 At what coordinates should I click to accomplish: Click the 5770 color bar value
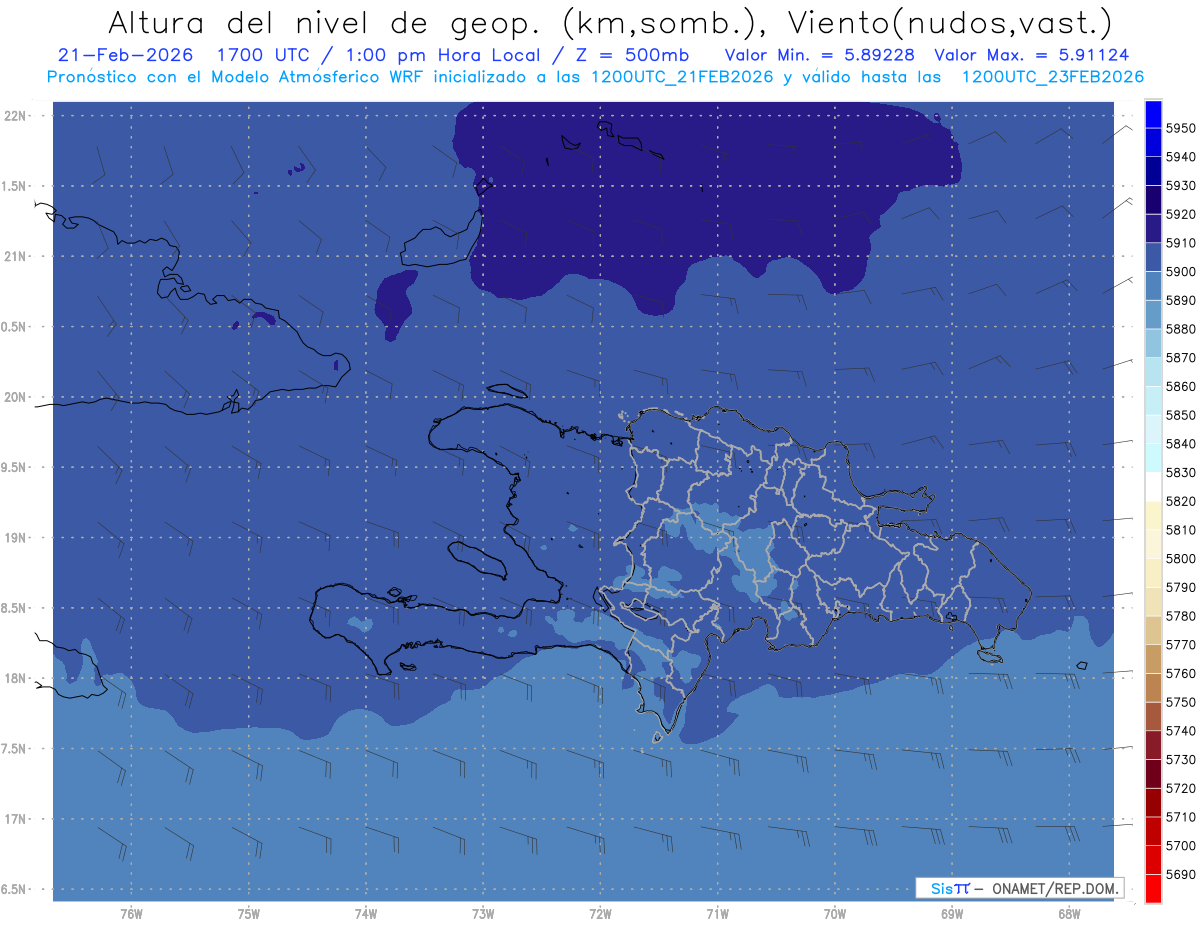[x=1179, y=644]
